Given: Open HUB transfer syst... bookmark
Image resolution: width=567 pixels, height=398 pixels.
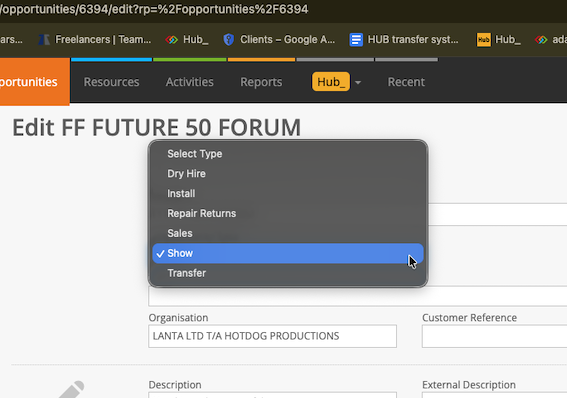Looking at the screenshot, I should point(404,39).
